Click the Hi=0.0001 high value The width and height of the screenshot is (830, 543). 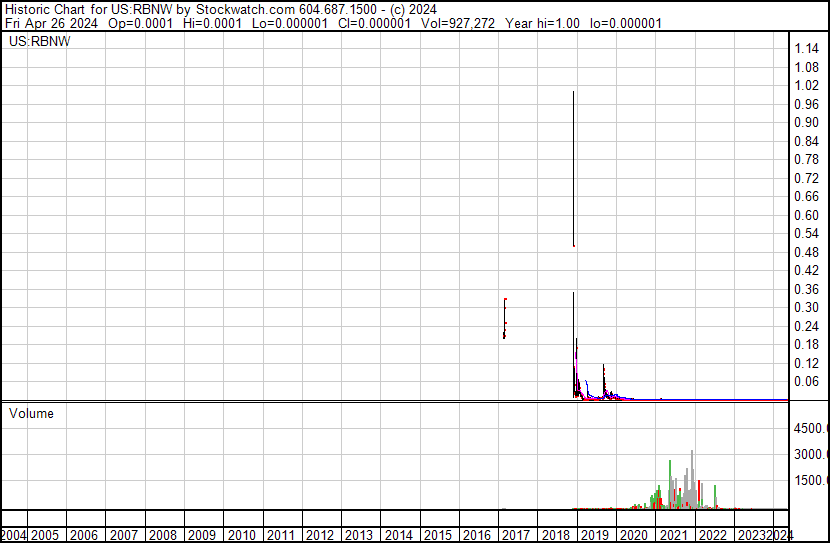click(x=212, y=23)
